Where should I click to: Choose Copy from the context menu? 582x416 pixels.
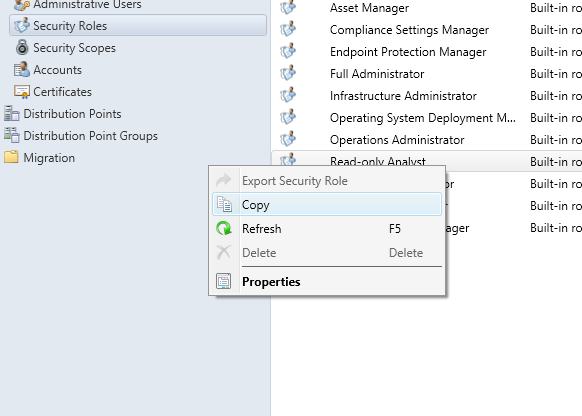(x=327, y=204)
